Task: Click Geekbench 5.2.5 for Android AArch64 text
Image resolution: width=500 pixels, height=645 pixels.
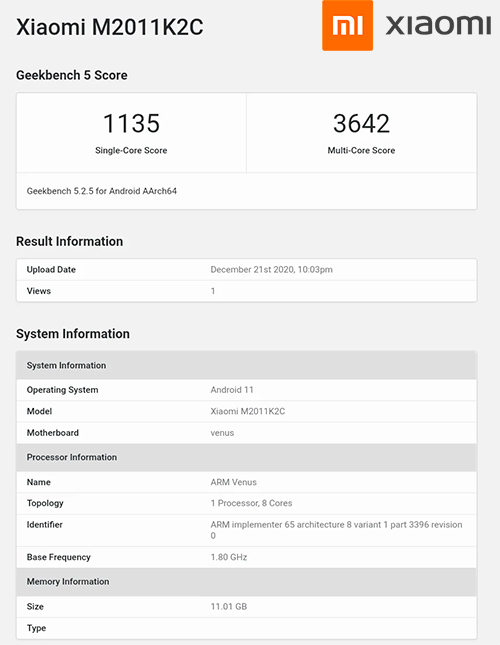Action: pos(102,191)
